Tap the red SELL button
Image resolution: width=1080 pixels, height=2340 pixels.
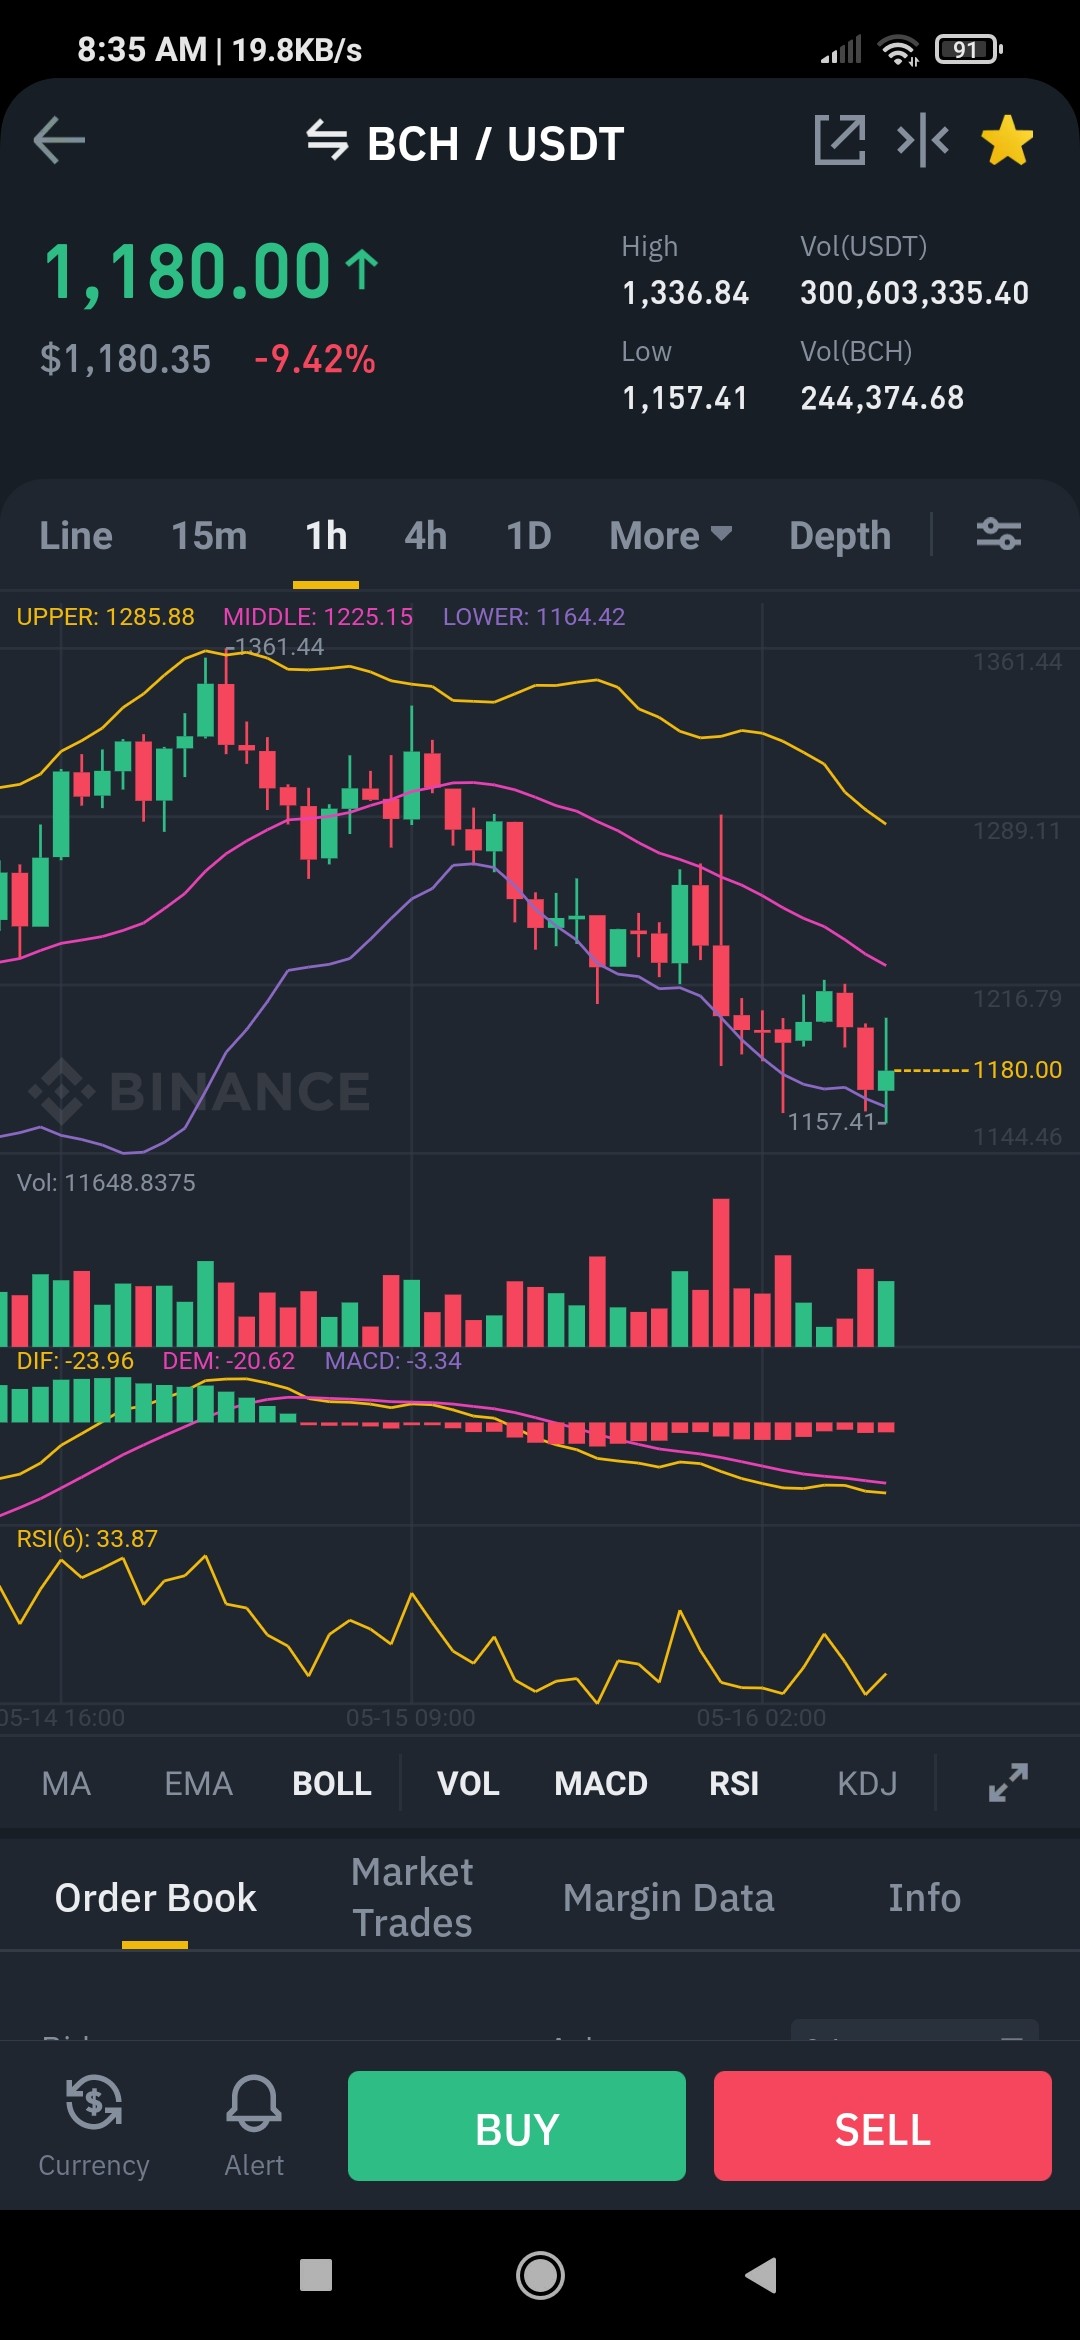[883, 2126]
